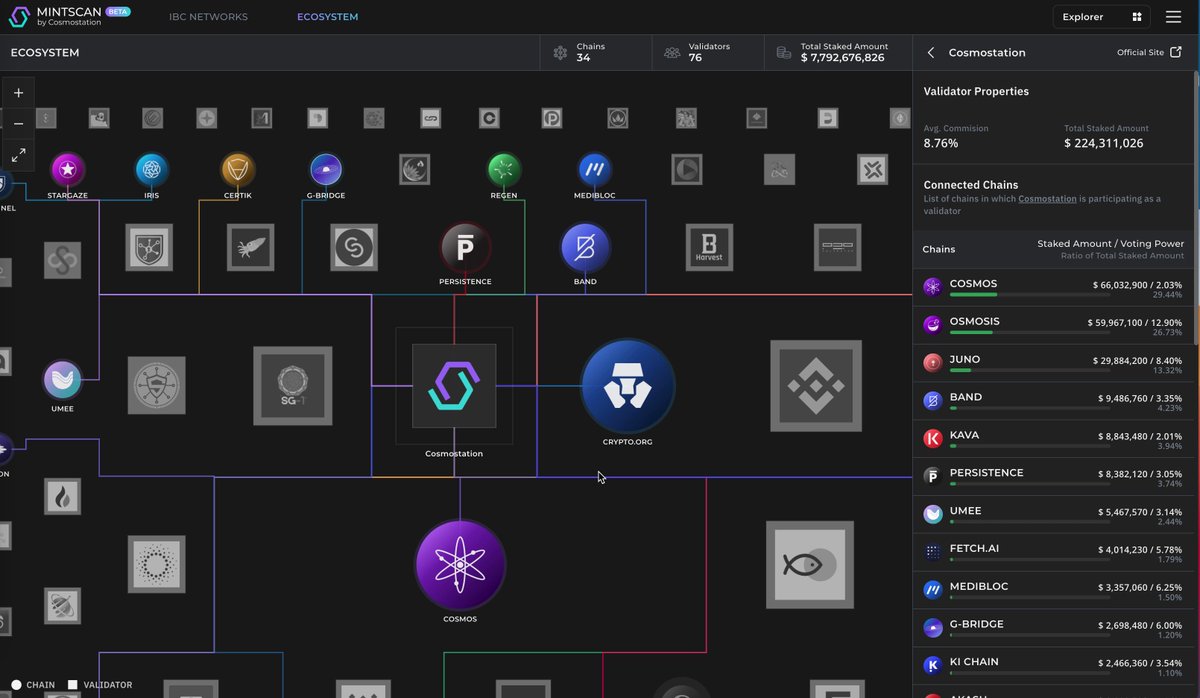
Task: Select the Band chain node in map
Action: (x=585, y=248)
